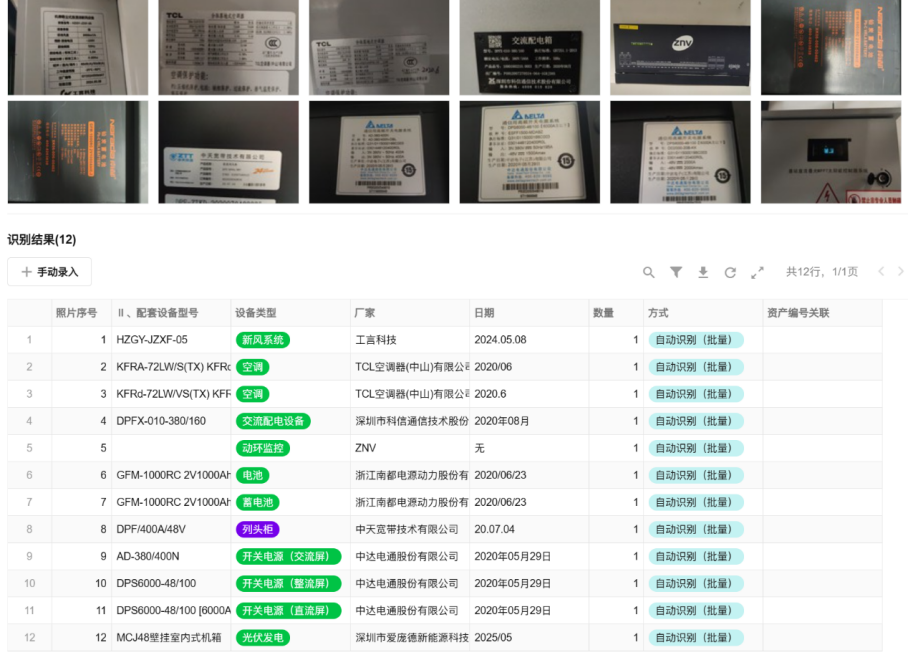Download the recognition results table
The image size is (908, 655).
703,272
